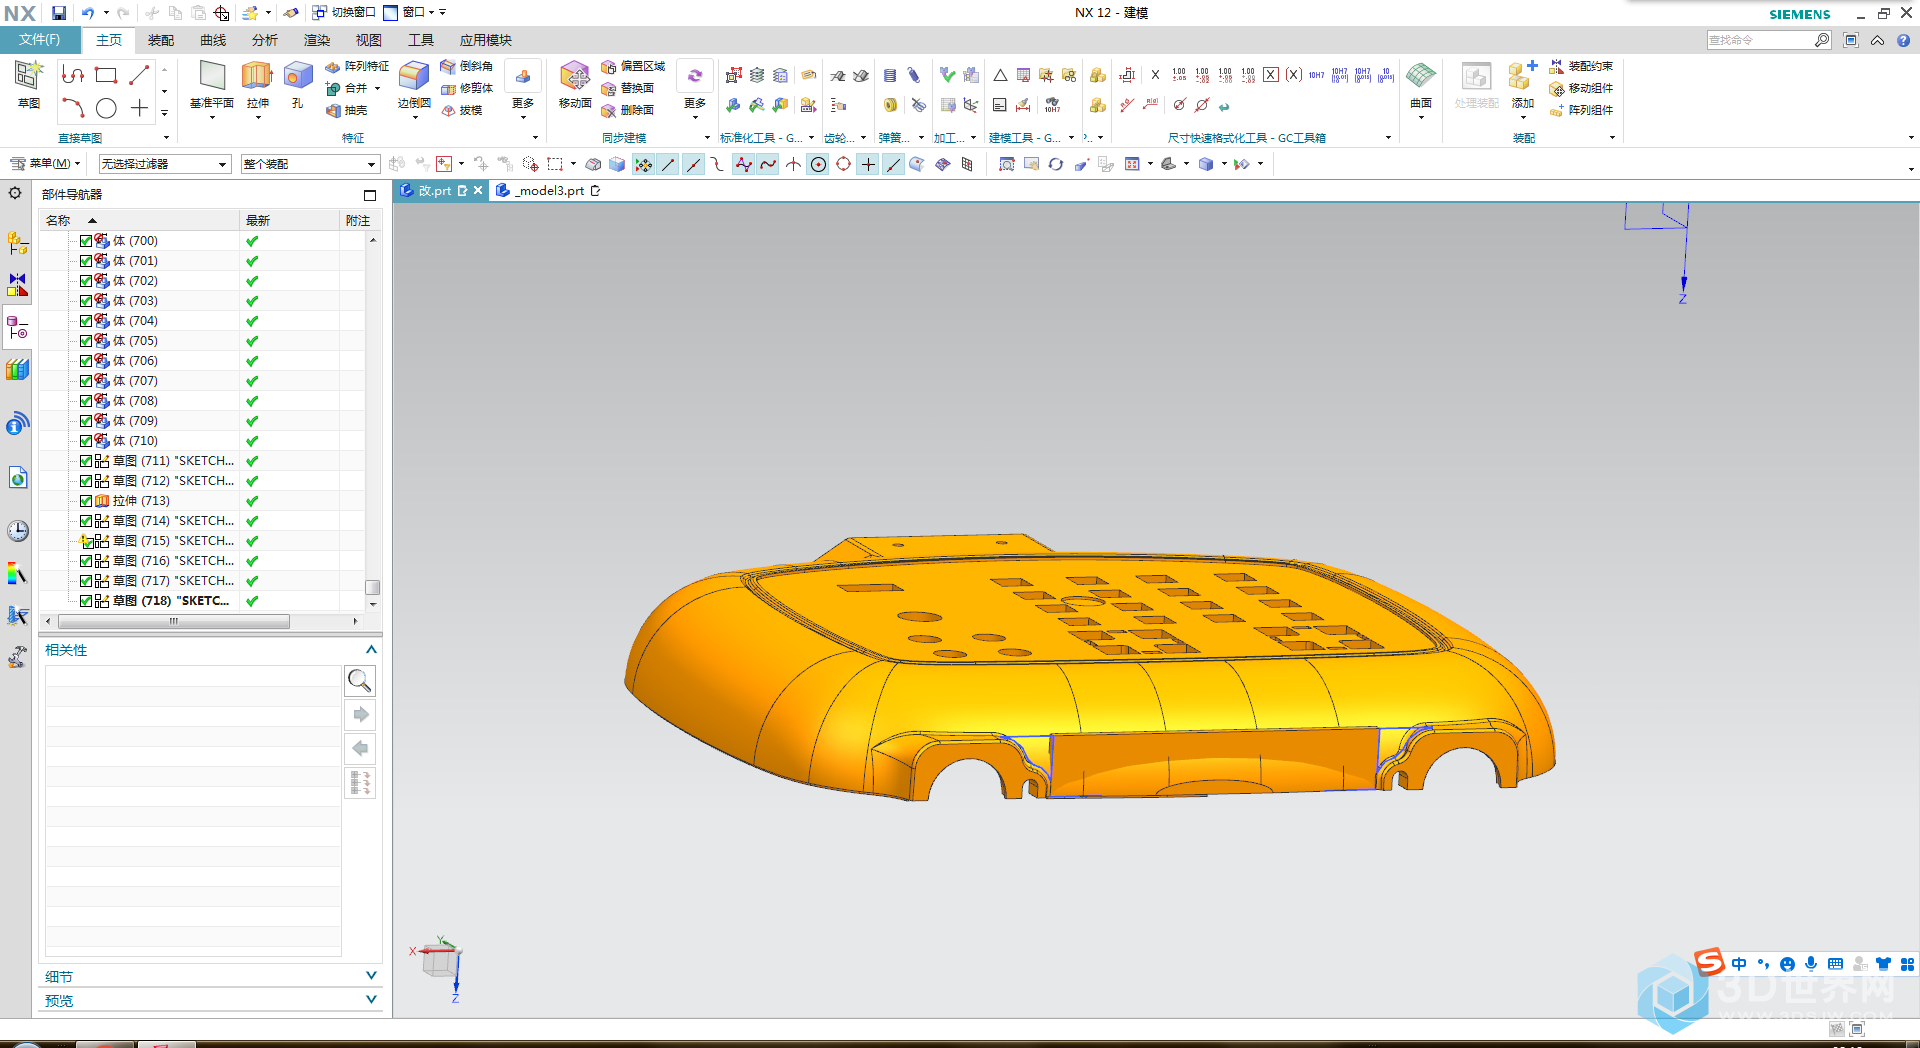Select Offset Region (偏置区域)
Image resolution: width=1920 pixels, height=1048 pixels.
point(633,66)
